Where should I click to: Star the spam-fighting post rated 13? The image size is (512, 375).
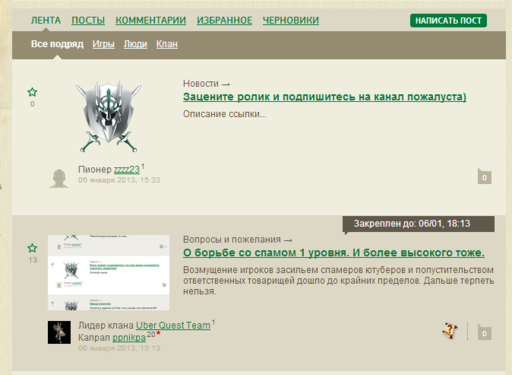pyautogui.click(x=32, y=248)
